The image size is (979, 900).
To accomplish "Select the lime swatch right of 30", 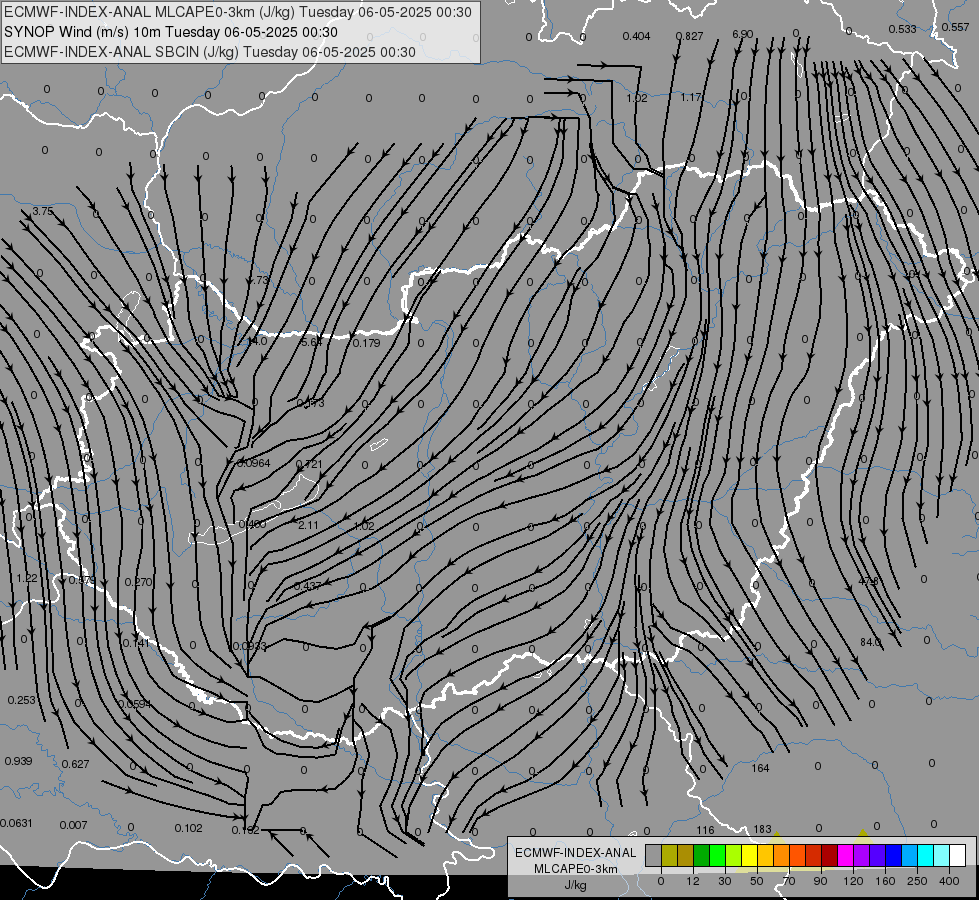I will [734, 855].
